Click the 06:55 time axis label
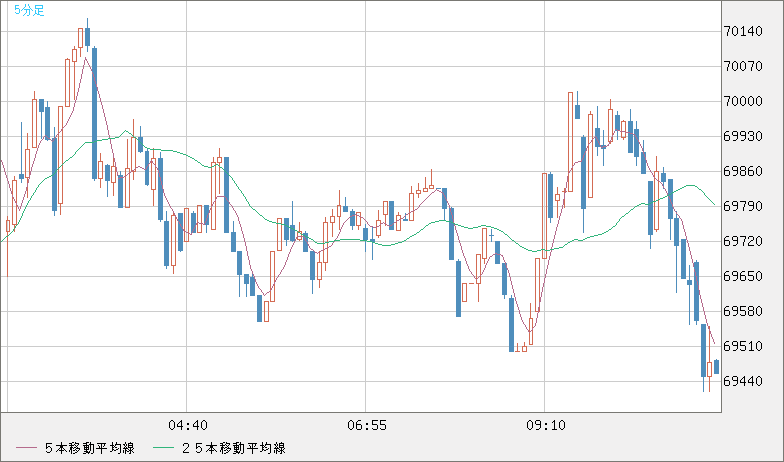This screenshot has width=784, height=462. (366, 426)
